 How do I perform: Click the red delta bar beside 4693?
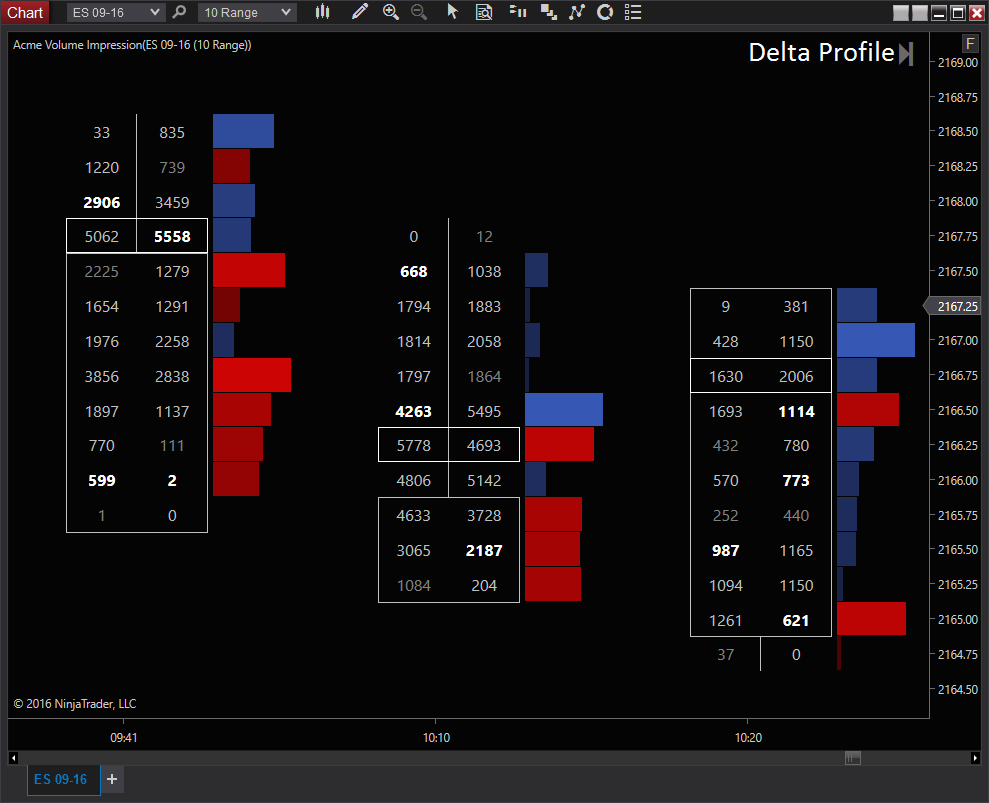point(559,444)
